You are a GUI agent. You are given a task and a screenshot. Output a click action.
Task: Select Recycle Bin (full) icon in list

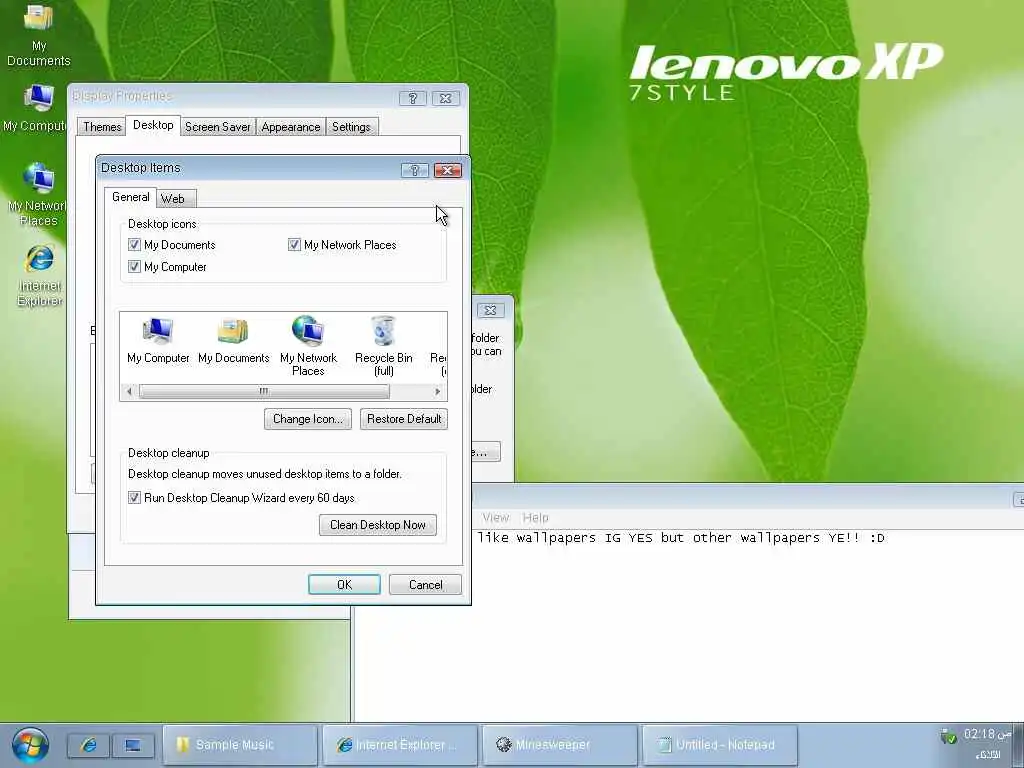tap(383, 346)
